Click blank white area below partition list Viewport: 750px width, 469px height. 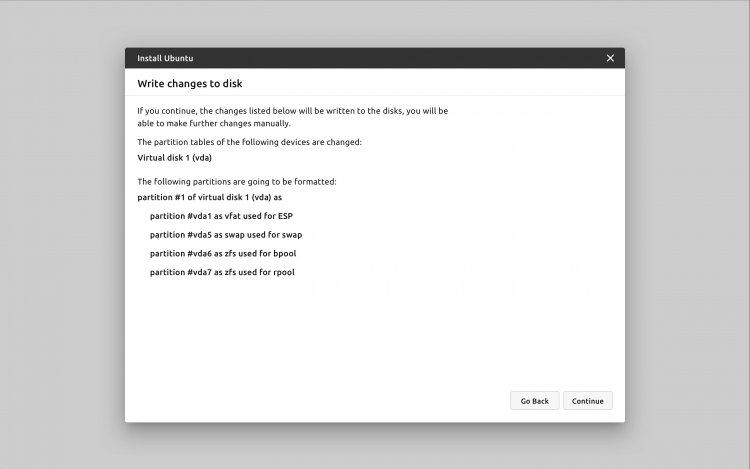coord(335,335)
